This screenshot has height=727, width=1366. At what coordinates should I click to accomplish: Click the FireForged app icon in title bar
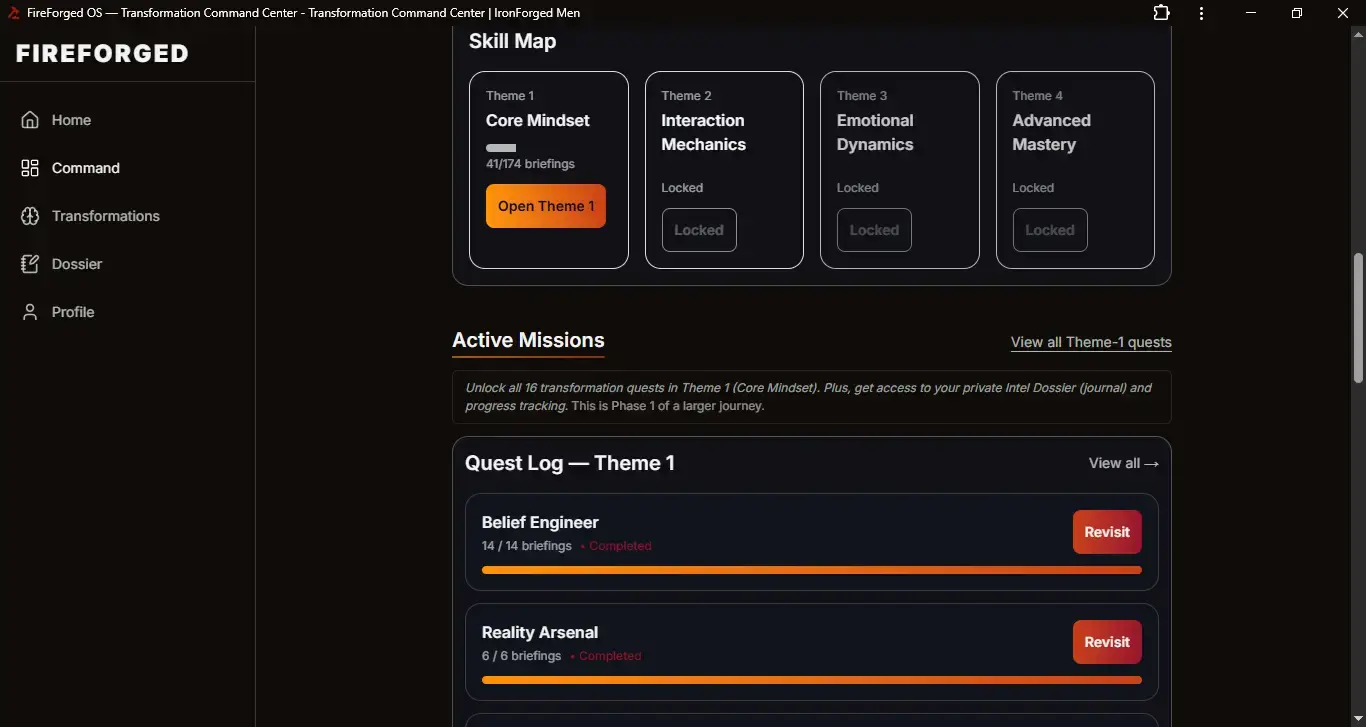pyautogui.click(x=14, y=13)
